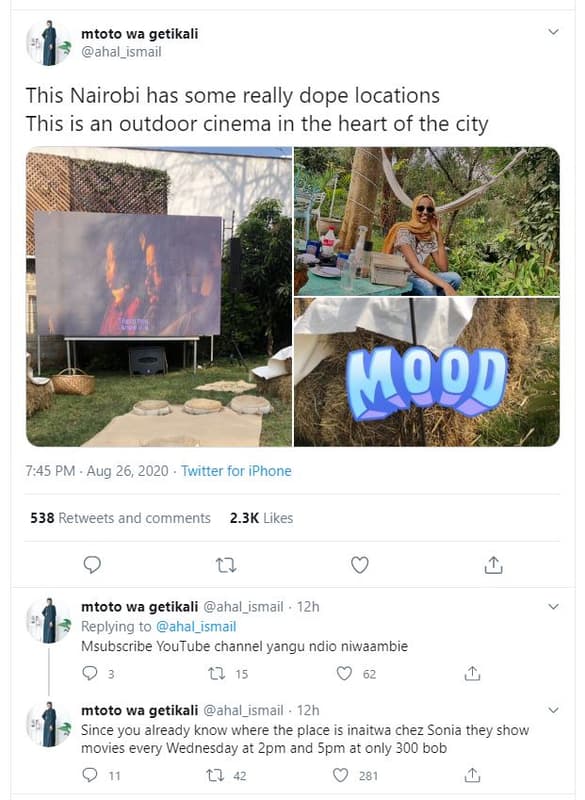View the 538 Retweets and comments list
This screenshot has width=585, height=800.
pyautogui.click(x=120, y=518)
